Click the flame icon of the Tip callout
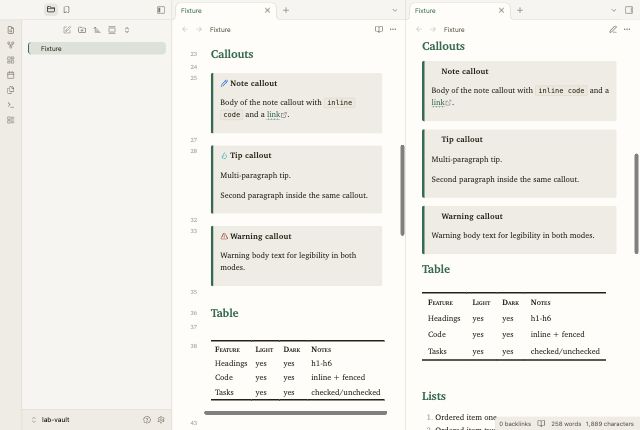The width and height of the screenshot is (640, 430). coord(224,155)
